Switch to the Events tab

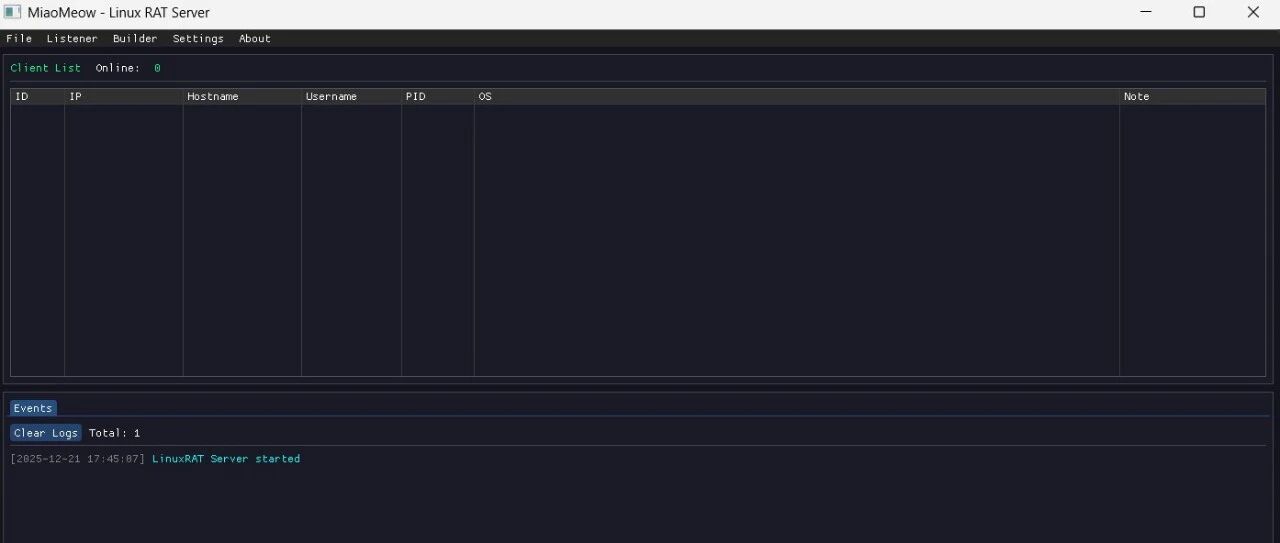pos(33,408)
